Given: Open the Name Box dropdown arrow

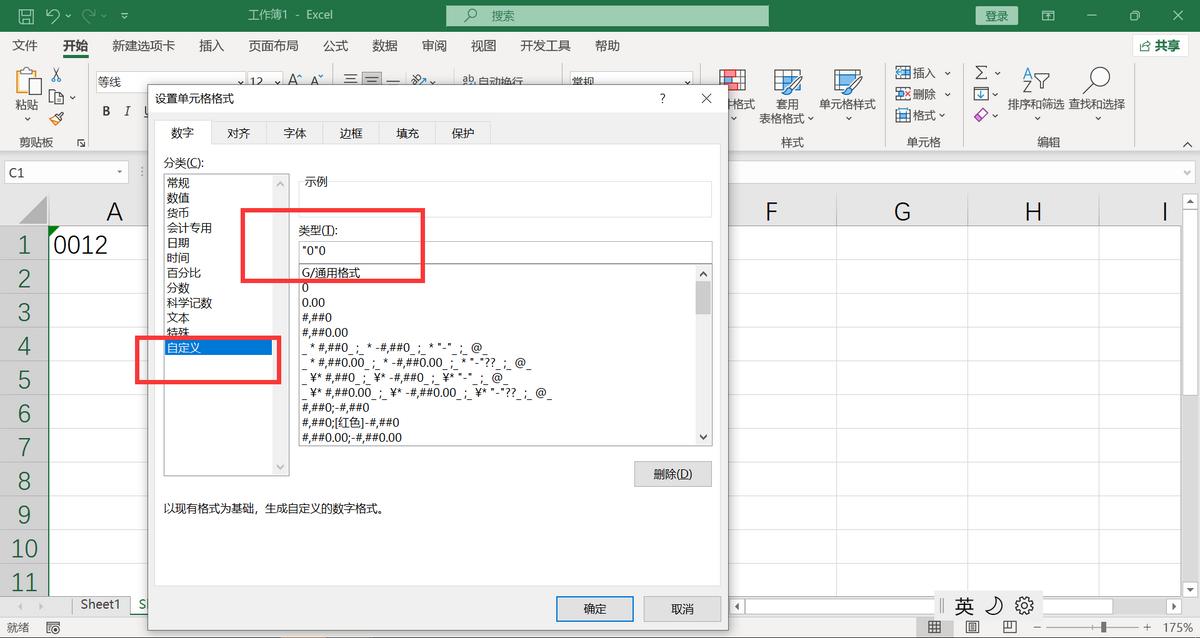Looking at the screenshot, I should [117, 171].
